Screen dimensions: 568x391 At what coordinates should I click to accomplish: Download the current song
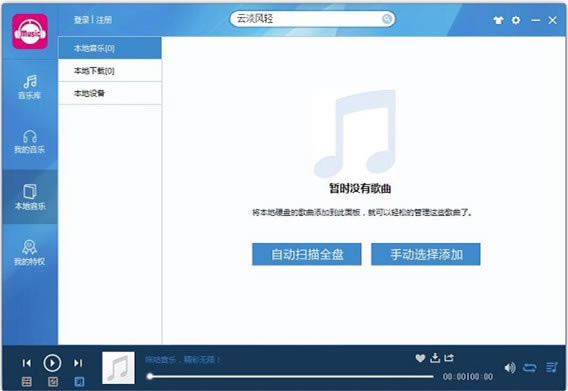tap(435, 358)
